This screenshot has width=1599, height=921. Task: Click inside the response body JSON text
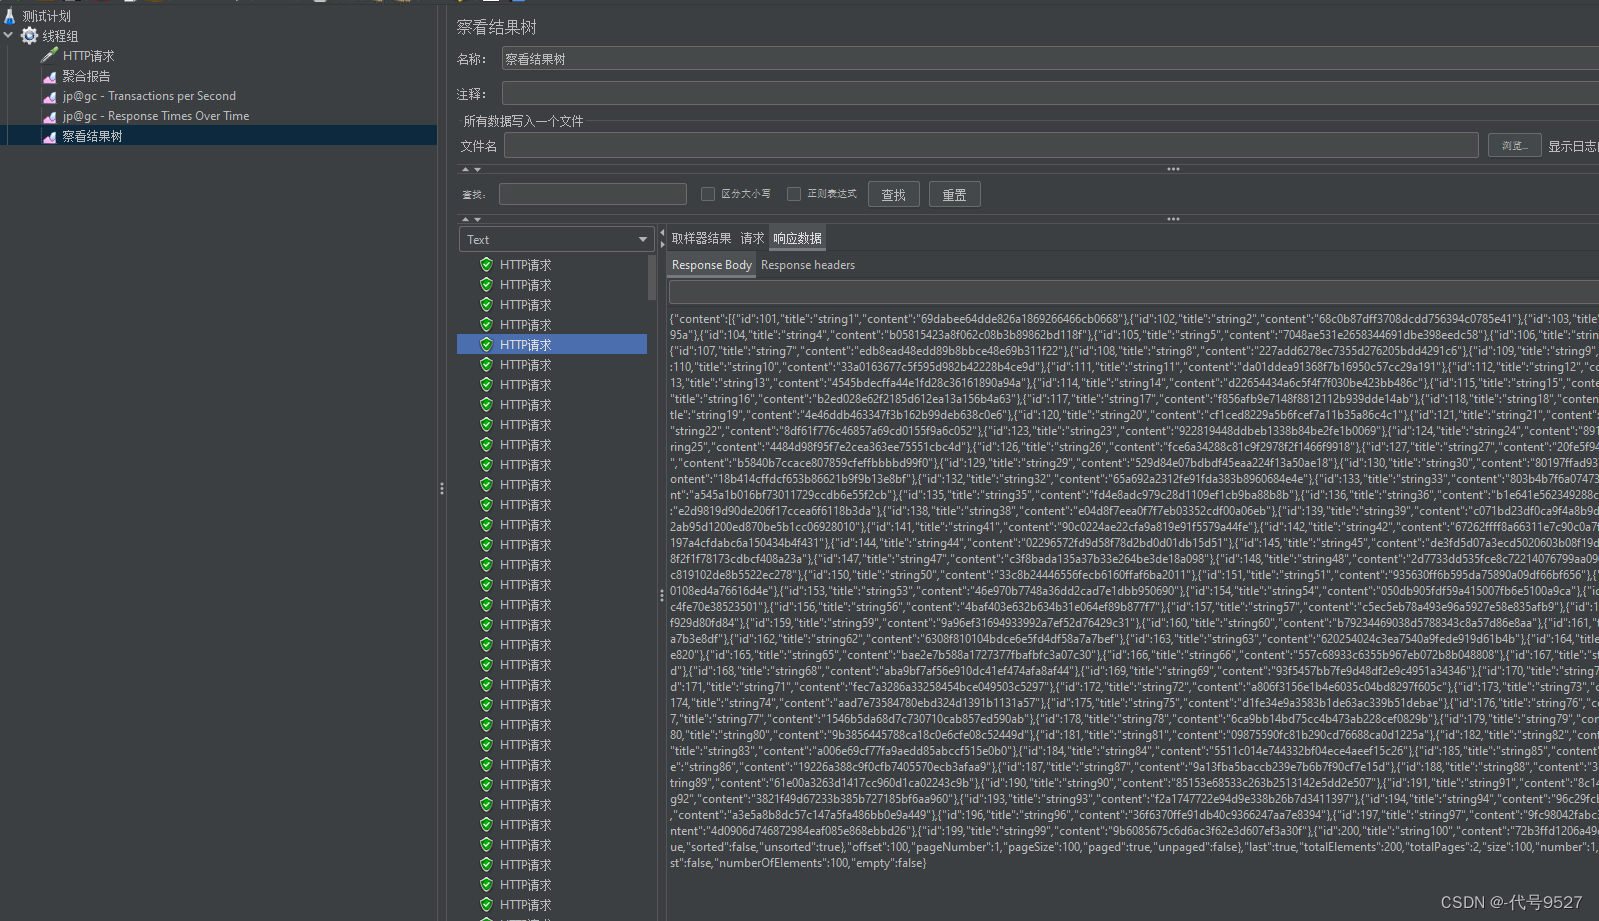click(x=1133, y=590)
